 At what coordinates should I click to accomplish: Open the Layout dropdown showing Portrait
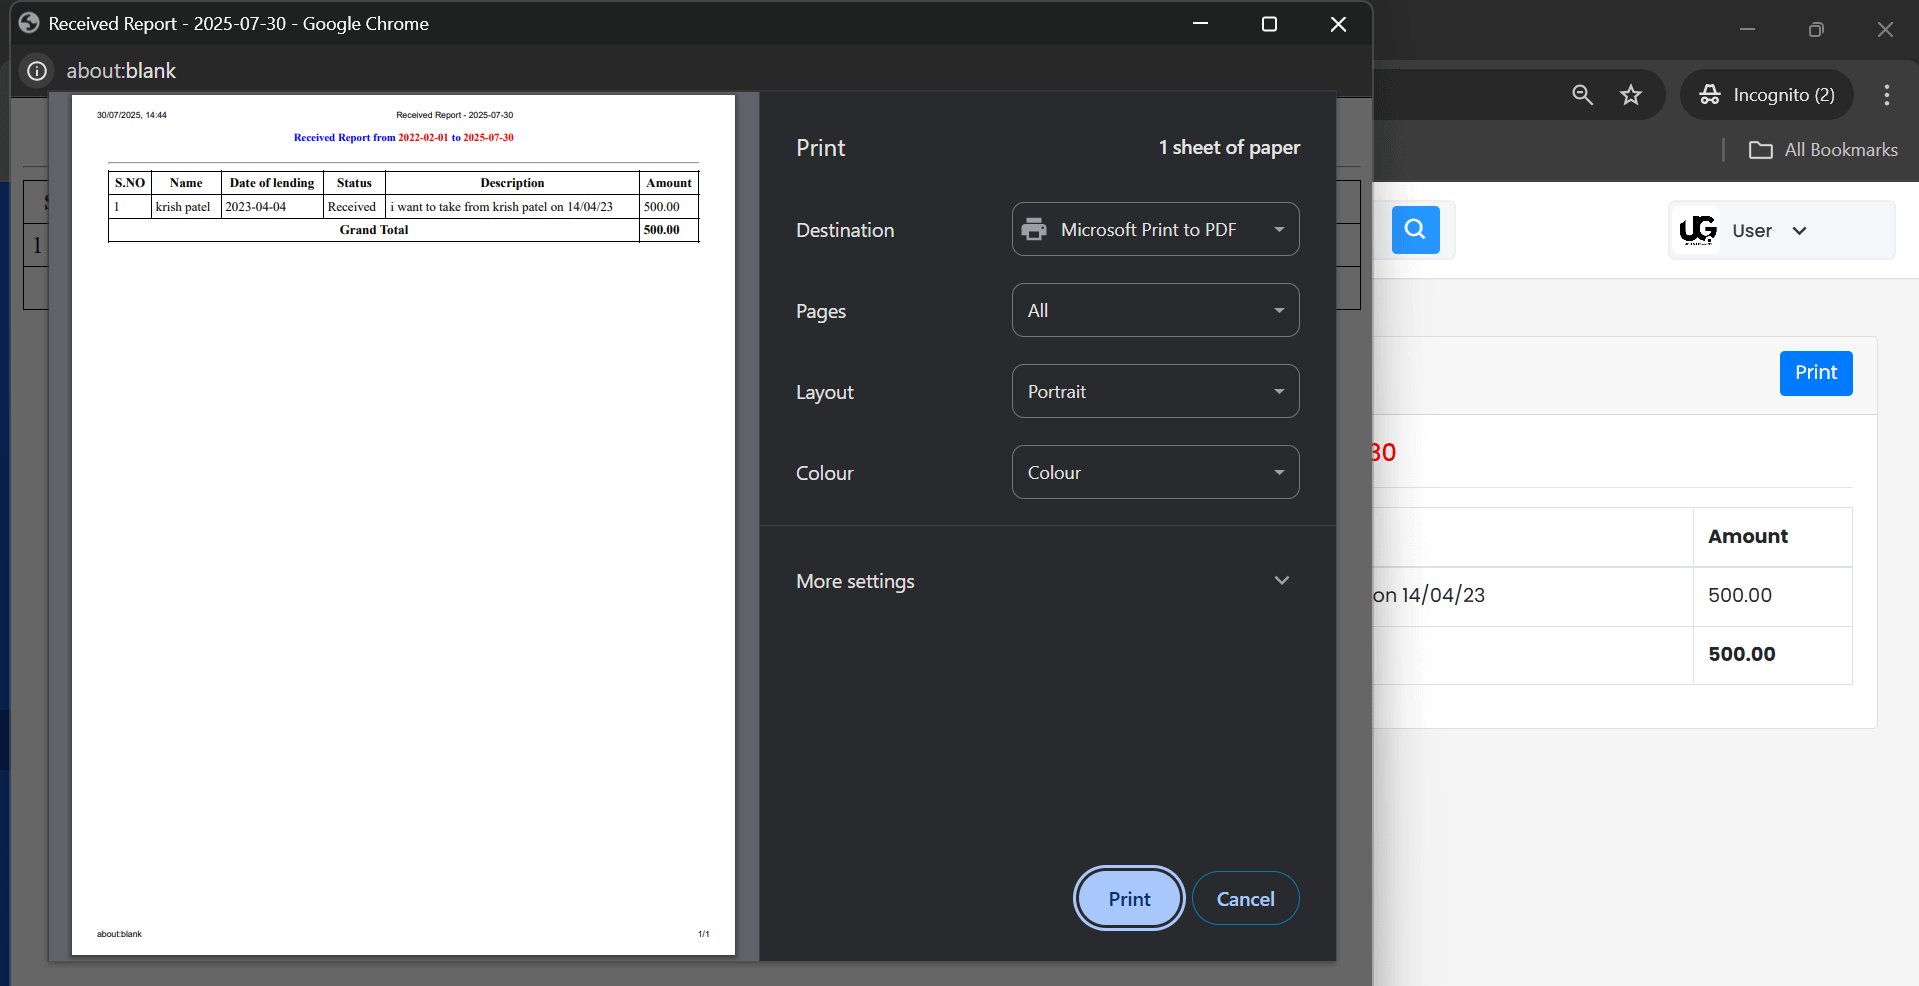1155,391
